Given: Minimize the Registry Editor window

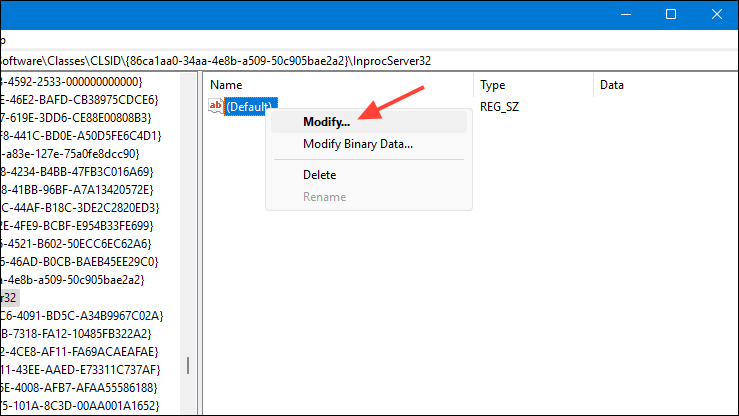Looking at the screenshot, I should (x=626, y=15).
